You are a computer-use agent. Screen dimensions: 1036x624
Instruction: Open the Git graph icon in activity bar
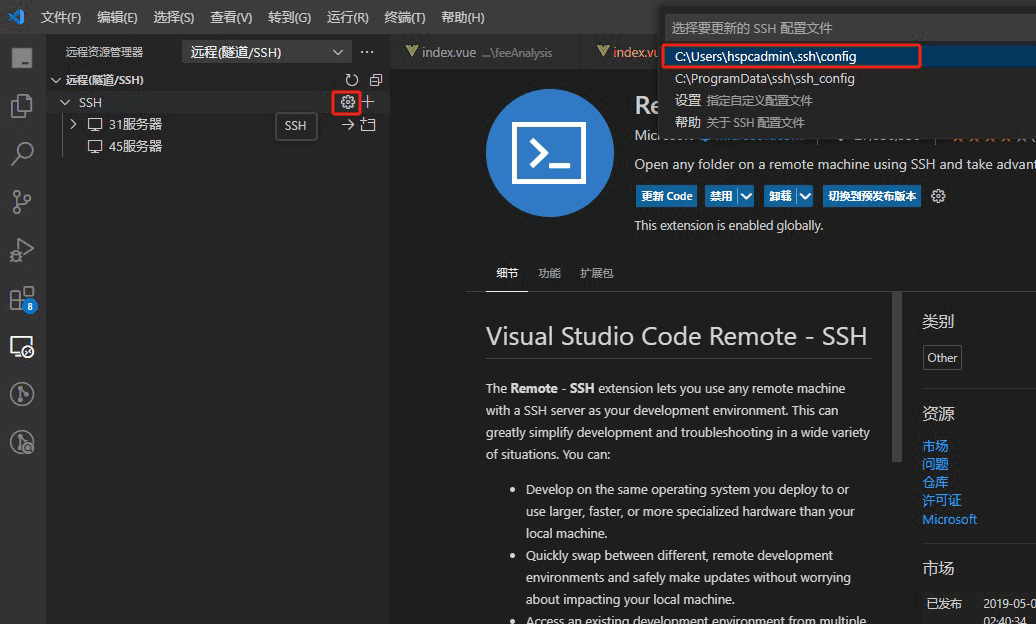[22, 394]
